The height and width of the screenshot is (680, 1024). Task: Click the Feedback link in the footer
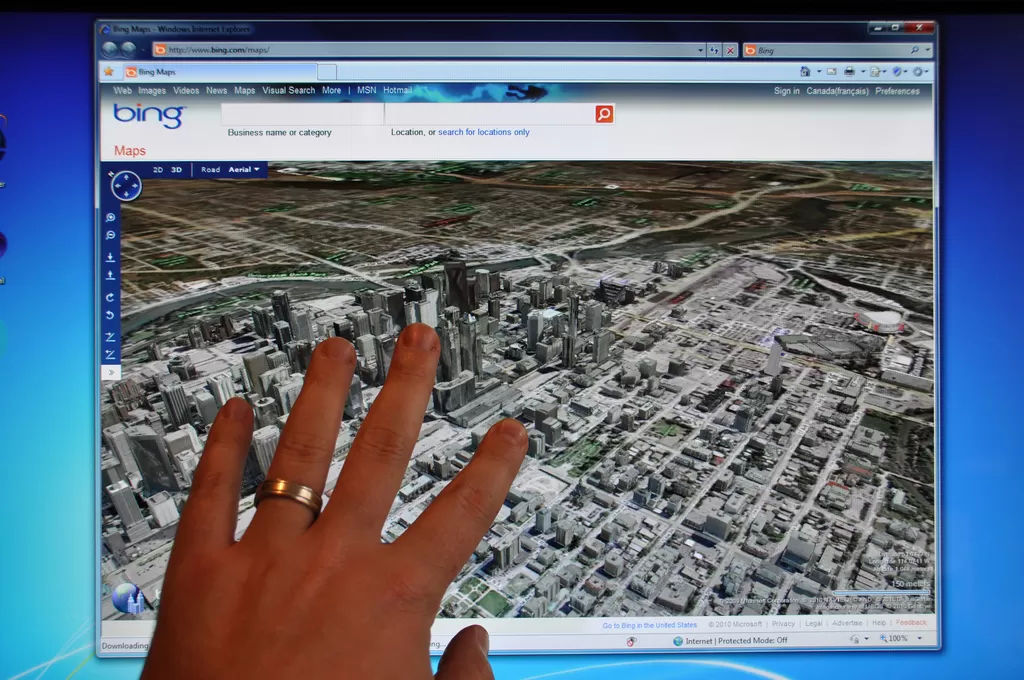click(x=911, y=623)
